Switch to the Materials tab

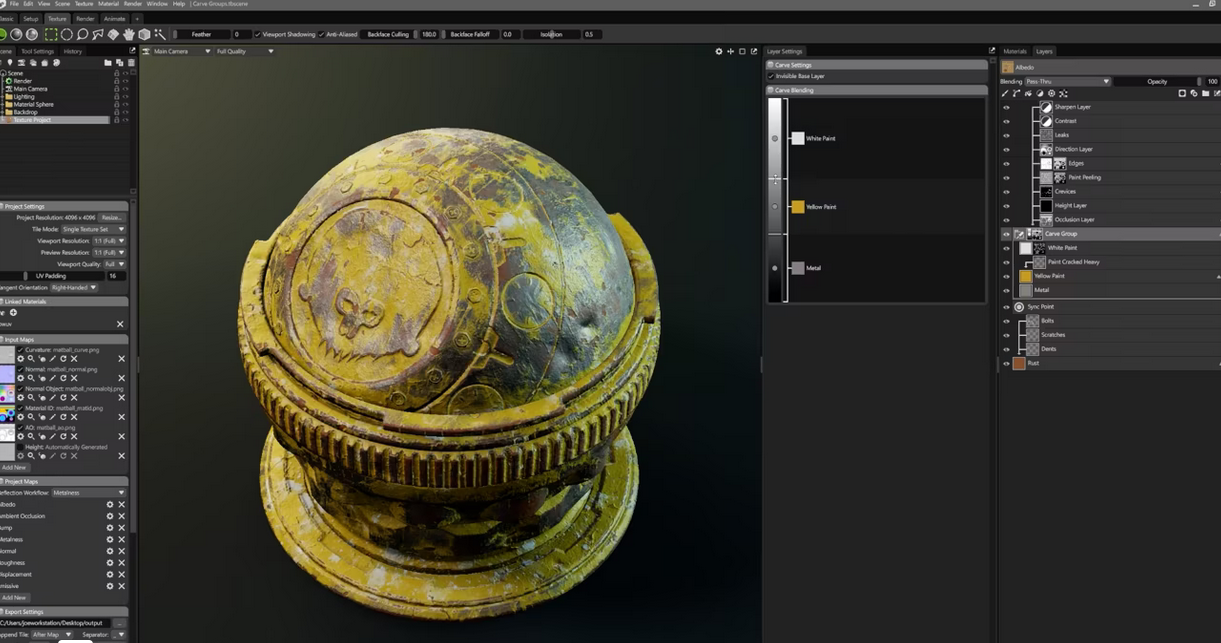[1015, 51]
